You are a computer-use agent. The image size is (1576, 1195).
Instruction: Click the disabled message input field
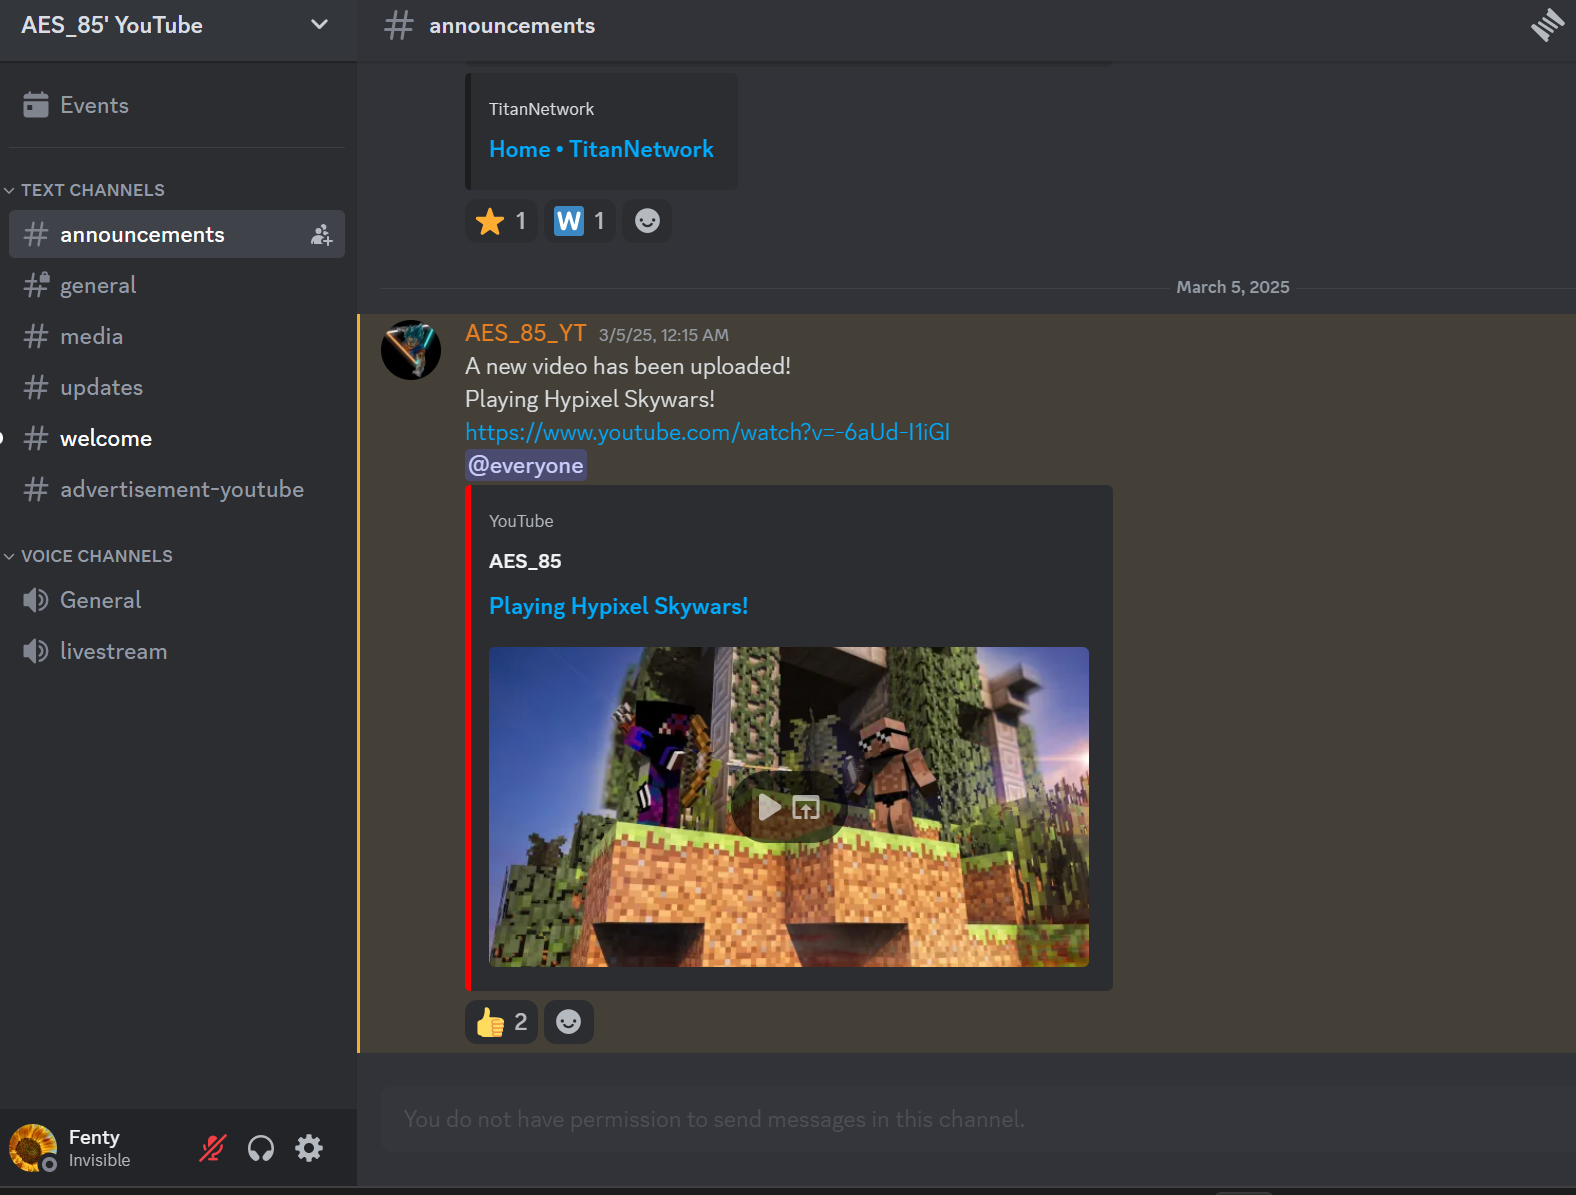(978, 1119)
